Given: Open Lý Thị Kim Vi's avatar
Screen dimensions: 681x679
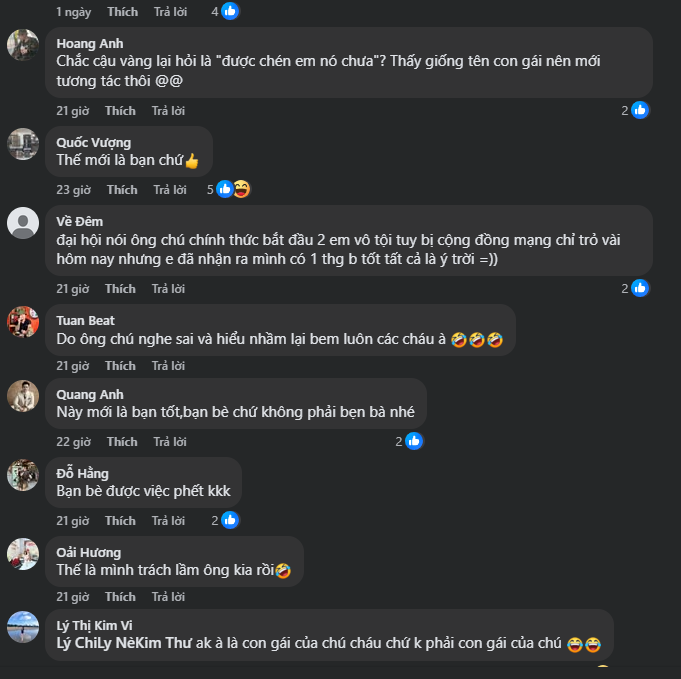Looking at the screenshot, I should (x=23, y=627).
